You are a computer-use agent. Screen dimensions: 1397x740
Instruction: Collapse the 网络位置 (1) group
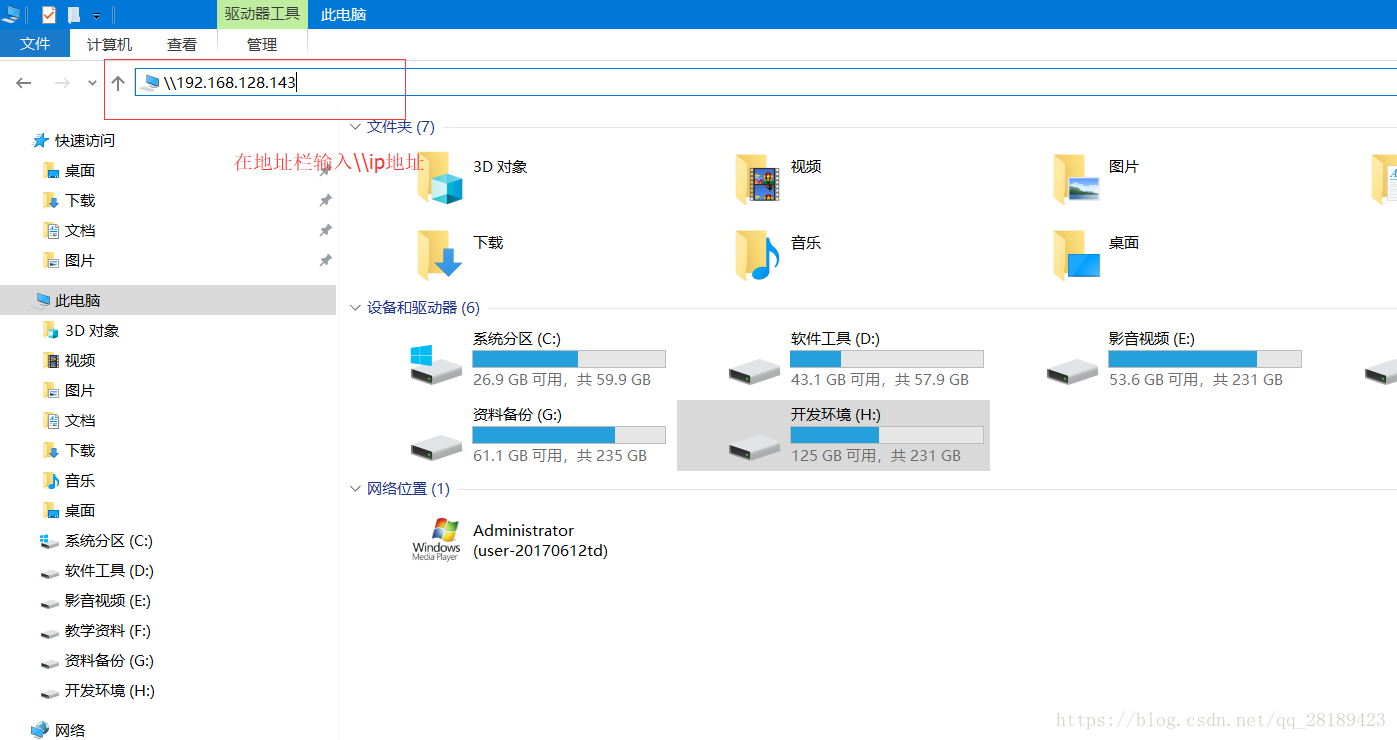355,489
